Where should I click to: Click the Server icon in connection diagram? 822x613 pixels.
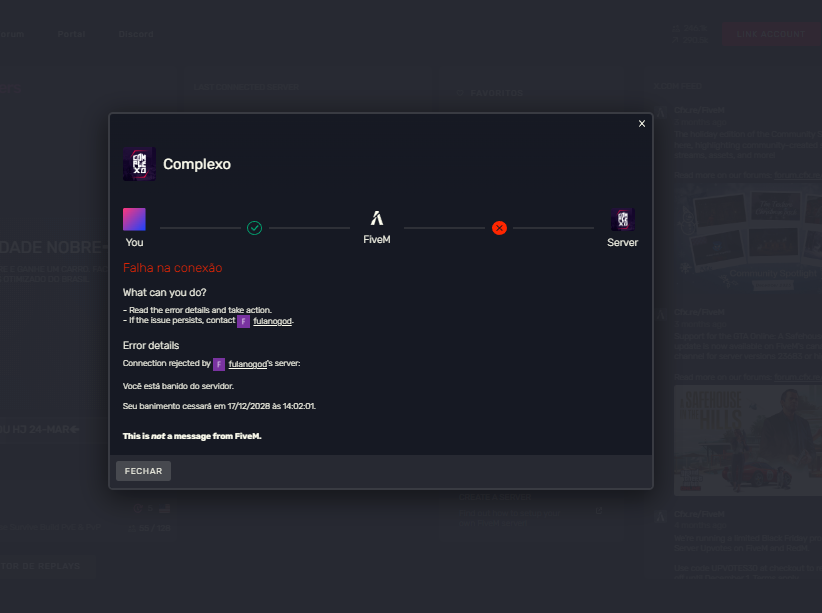(x=622, y=219)
